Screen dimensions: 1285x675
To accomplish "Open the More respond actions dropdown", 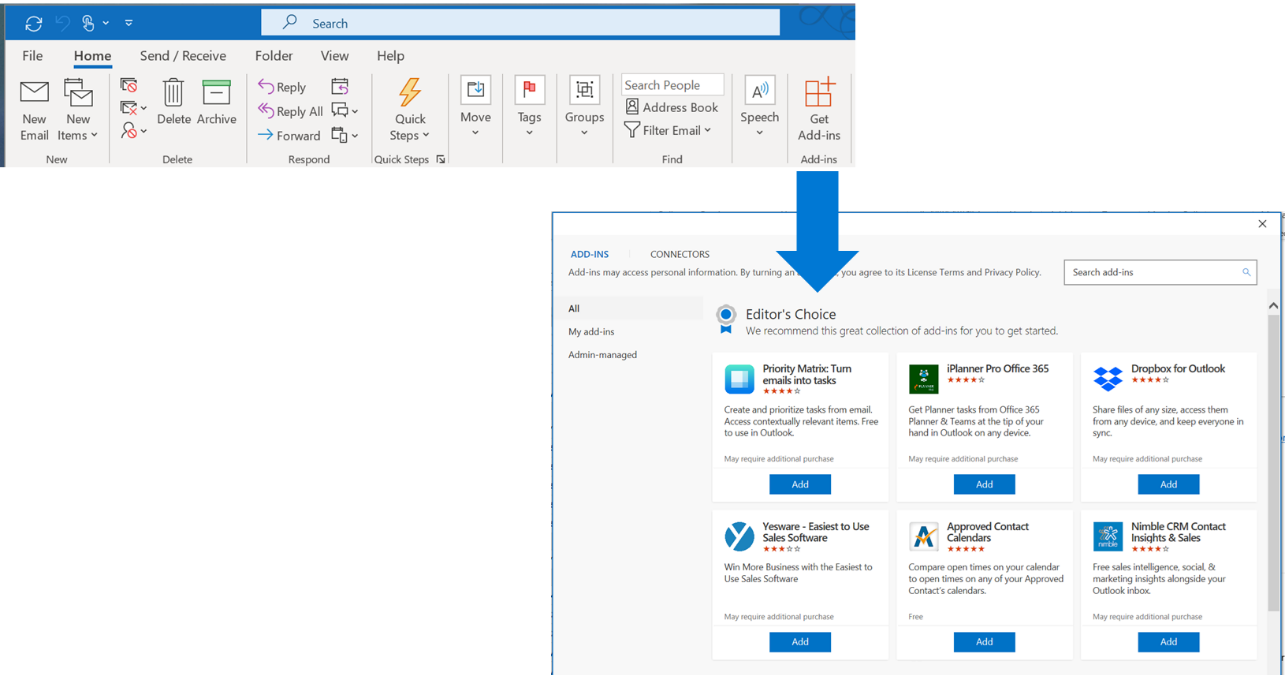I will pos(345,135).
